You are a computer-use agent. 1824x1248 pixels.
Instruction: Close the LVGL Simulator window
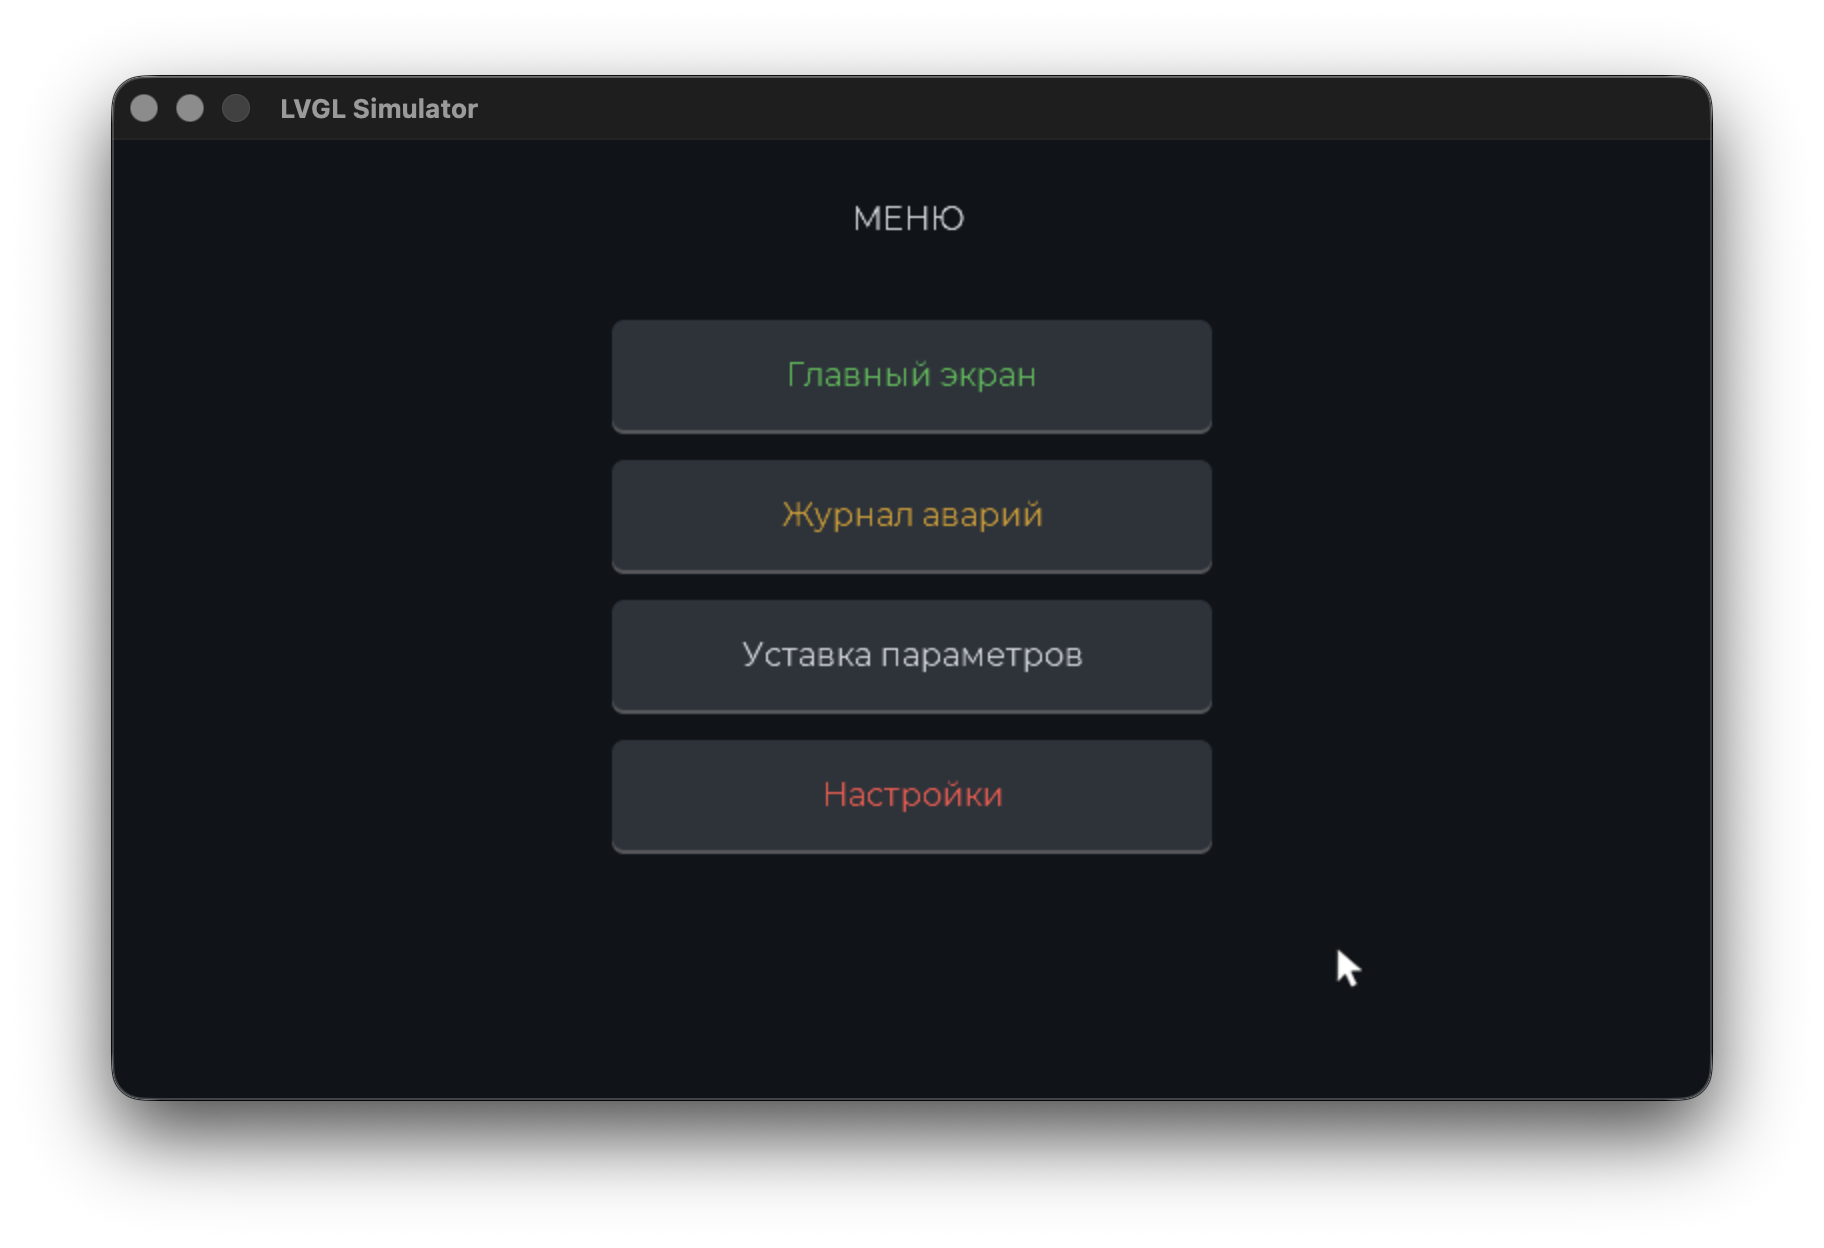pyautogui.click(x=144, y=108)
